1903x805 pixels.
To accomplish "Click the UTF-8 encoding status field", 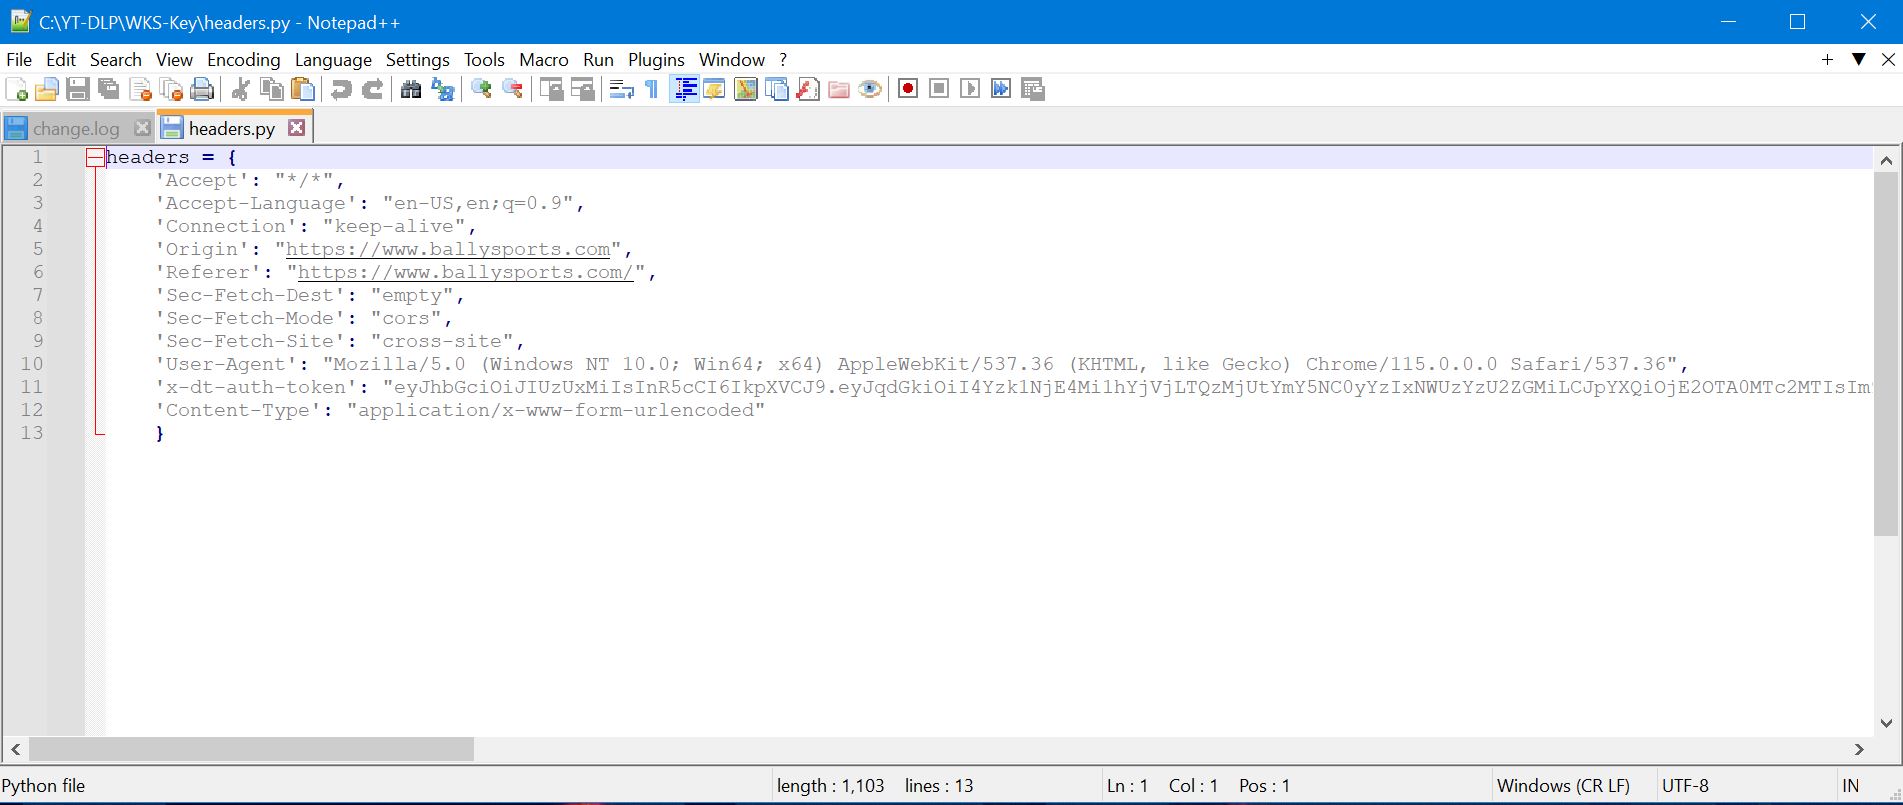I will [1685, 786].
